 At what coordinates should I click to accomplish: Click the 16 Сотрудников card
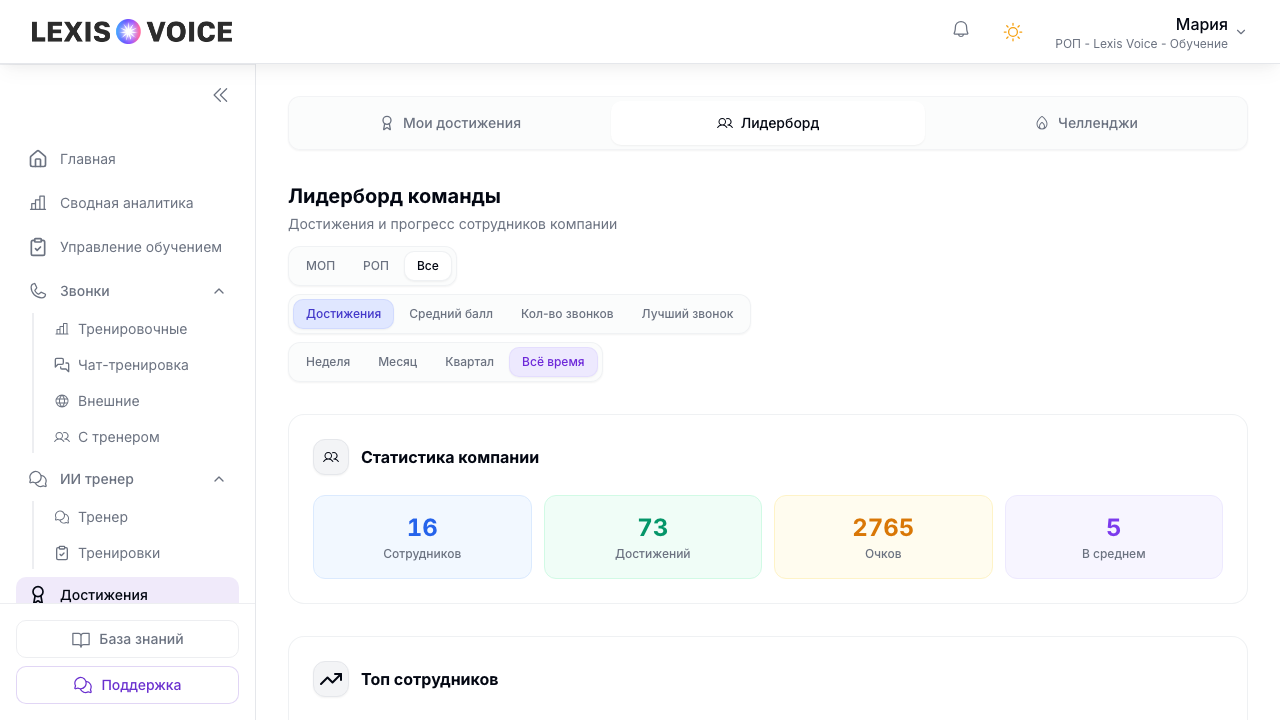pos(422,537)
